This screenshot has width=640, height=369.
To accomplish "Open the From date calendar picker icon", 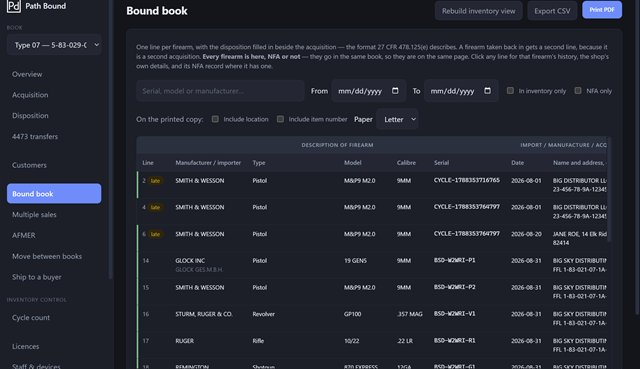I will [395, 91].
